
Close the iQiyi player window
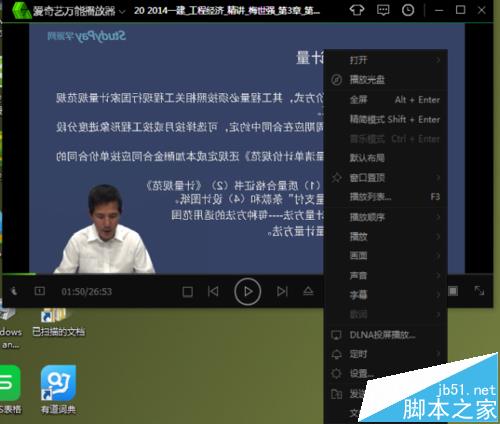tap(482, 10)
